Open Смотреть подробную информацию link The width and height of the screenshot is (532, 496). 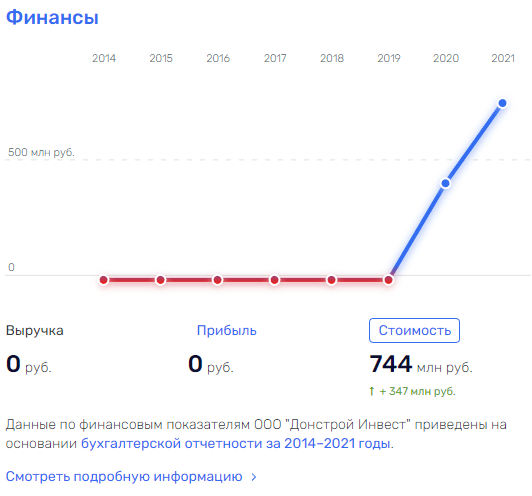click(x=124, y=477)
